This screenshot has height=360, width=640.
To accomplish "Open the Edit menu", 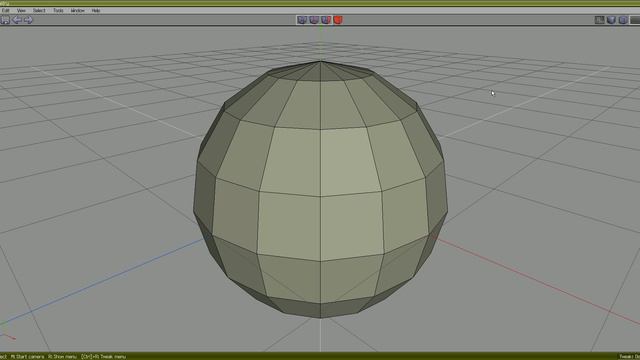I will (6, 11).
